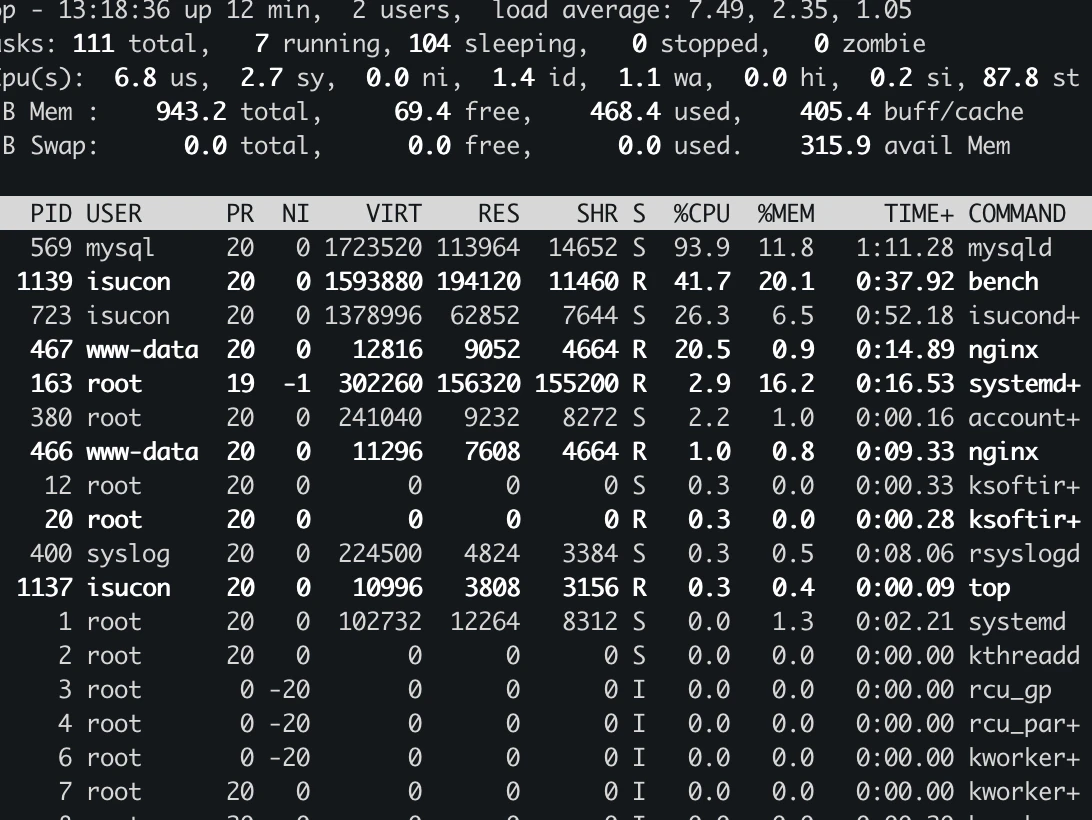Click the "rsyslogd" command name
Viewport: 1092px width, 820px height.
[x=1024, y=554]
